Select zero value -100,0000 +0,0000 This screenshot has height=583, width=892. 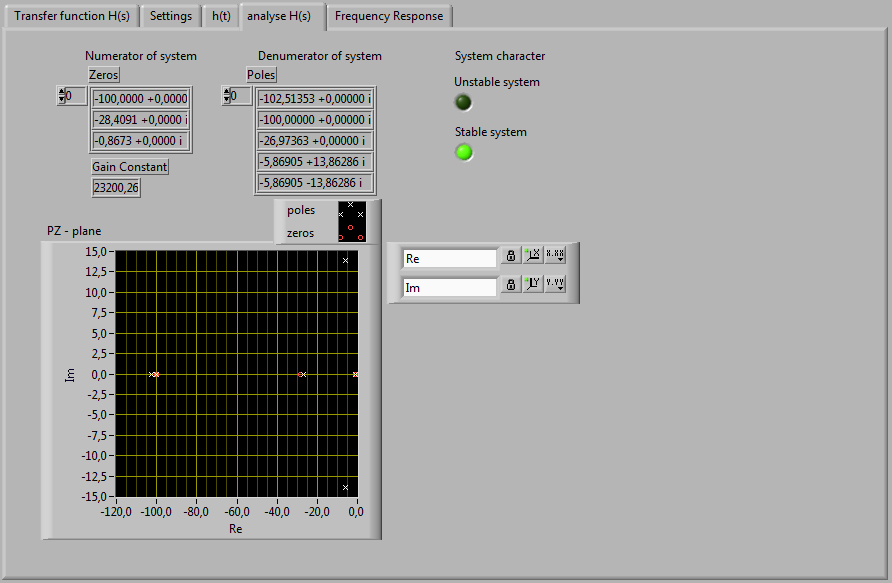[141, 99]
